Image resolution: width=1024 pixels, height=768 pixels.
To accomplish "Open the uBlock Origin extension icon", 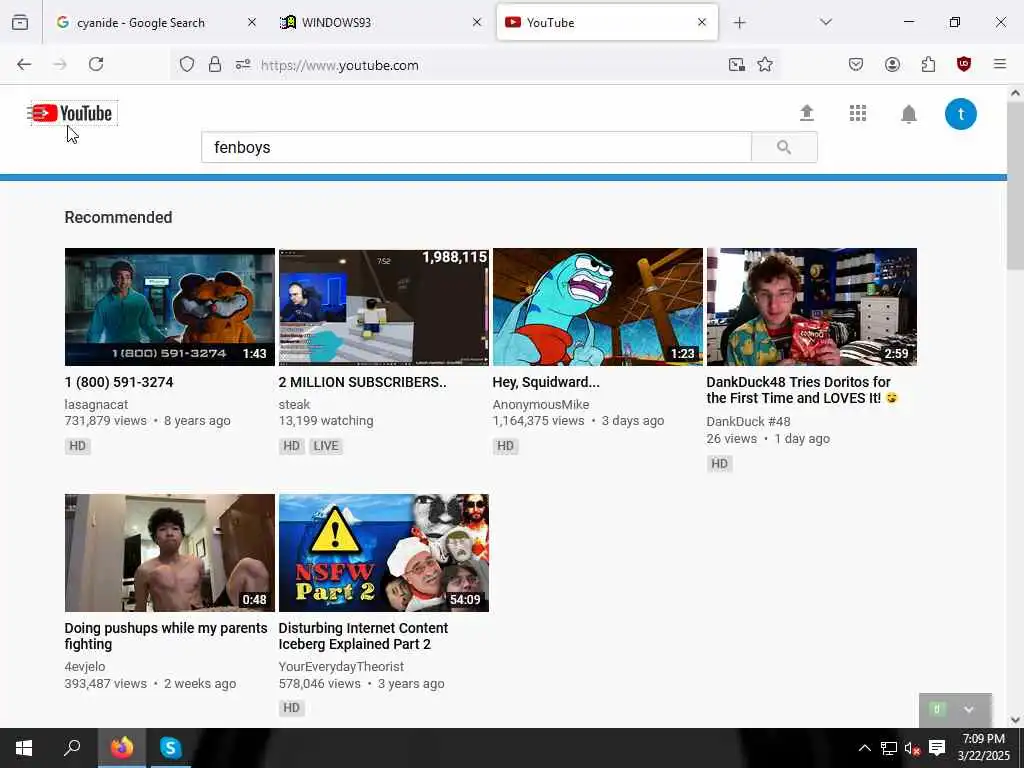I will [x=963, y=64].
